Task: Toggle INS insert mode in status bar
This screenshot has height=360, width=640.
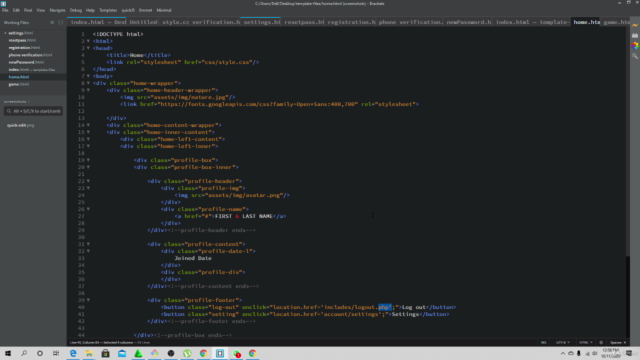Action: pos(544,342)
